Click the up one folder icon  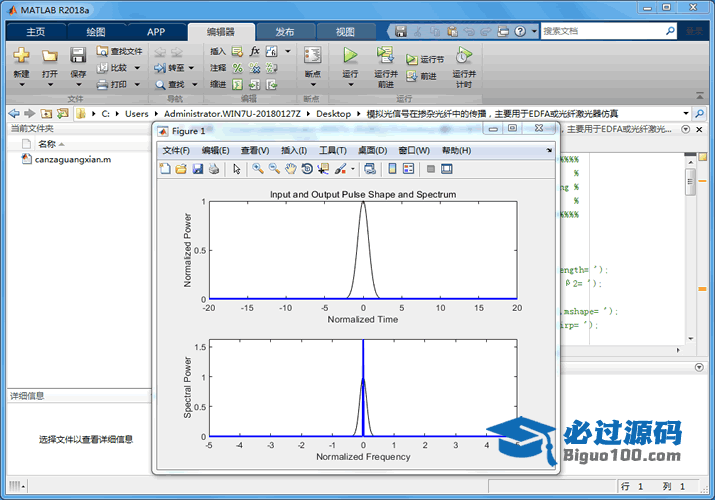[x=46, y=113]
